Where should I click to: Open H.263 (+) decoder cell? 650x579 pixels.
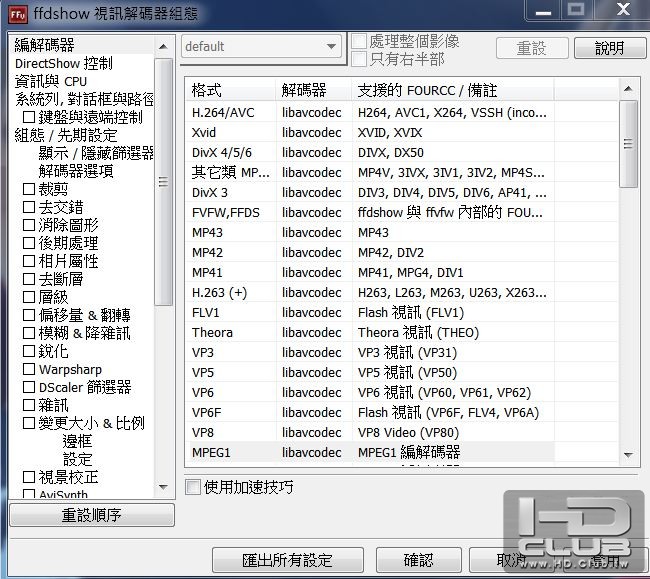[312, 293]
